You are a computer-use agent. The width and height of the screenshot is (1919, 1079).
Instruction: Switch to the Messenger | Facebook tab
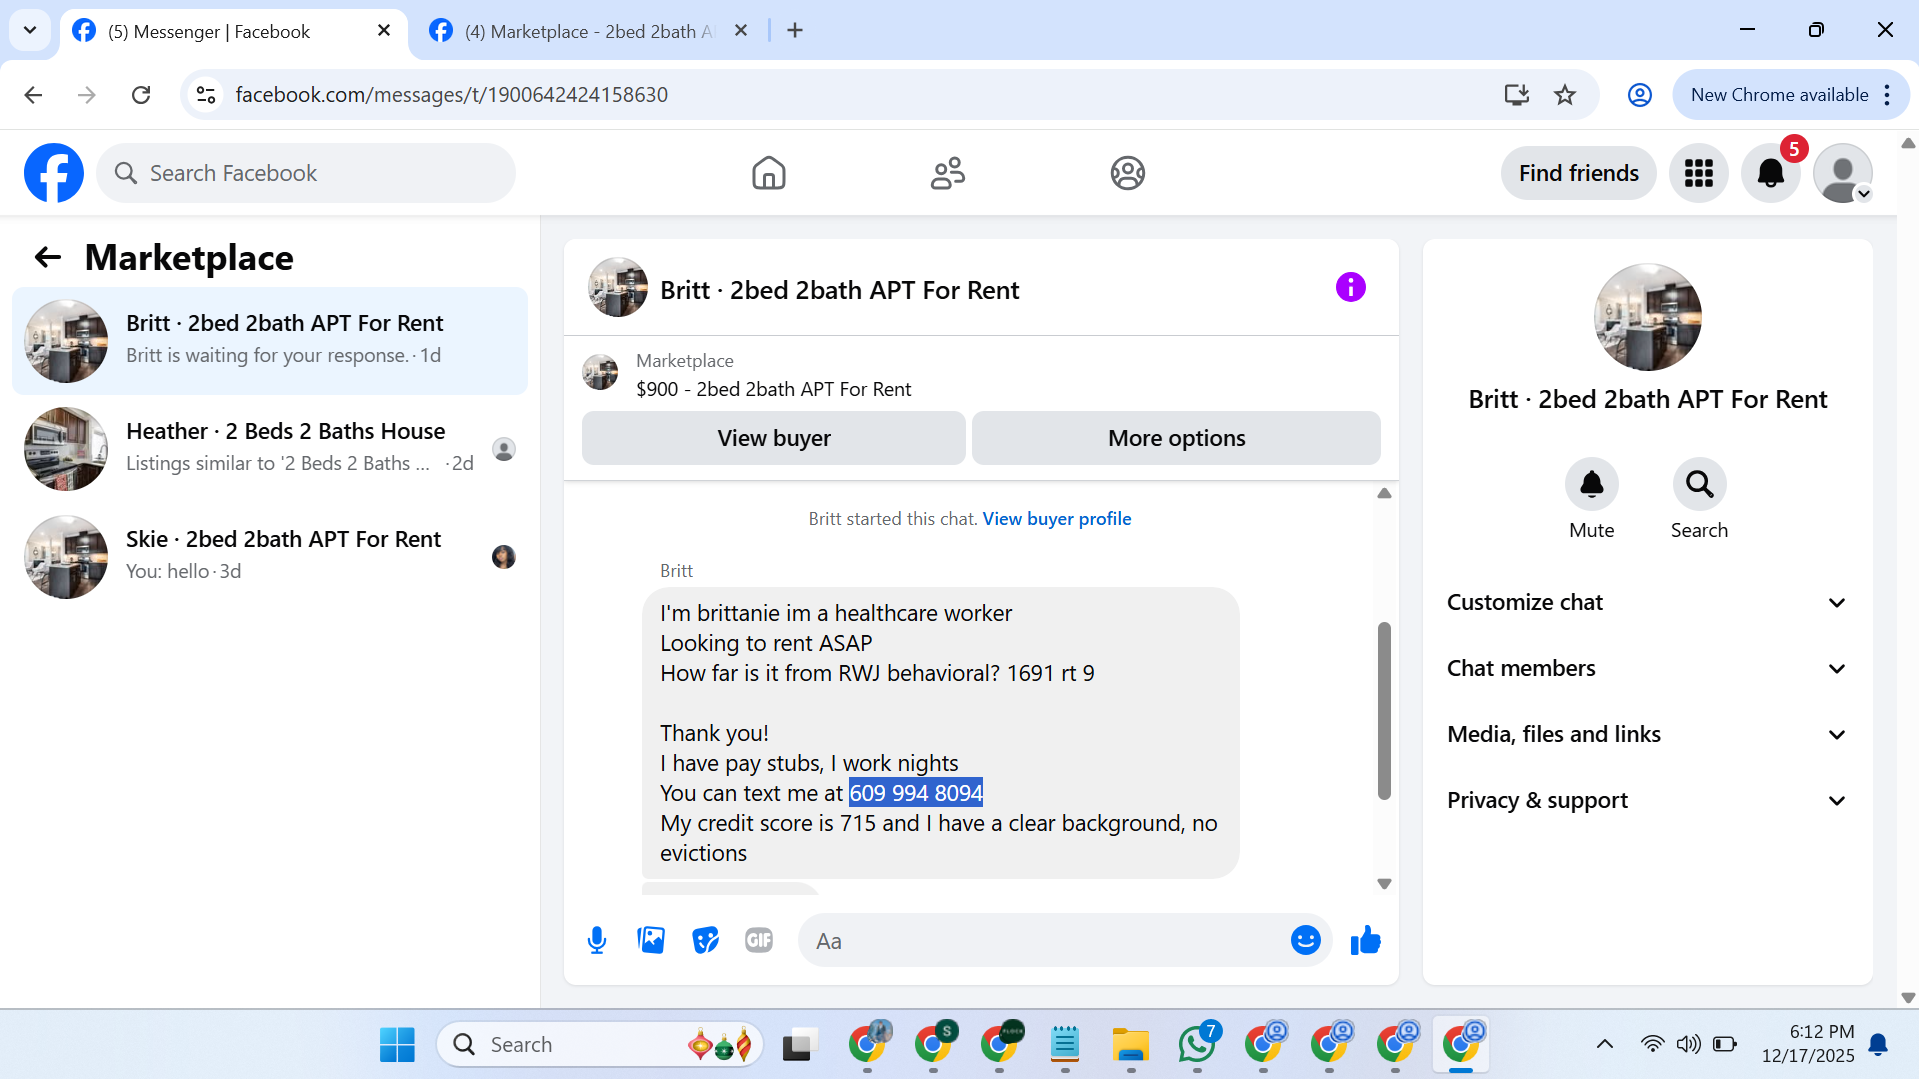coord(210,32)
